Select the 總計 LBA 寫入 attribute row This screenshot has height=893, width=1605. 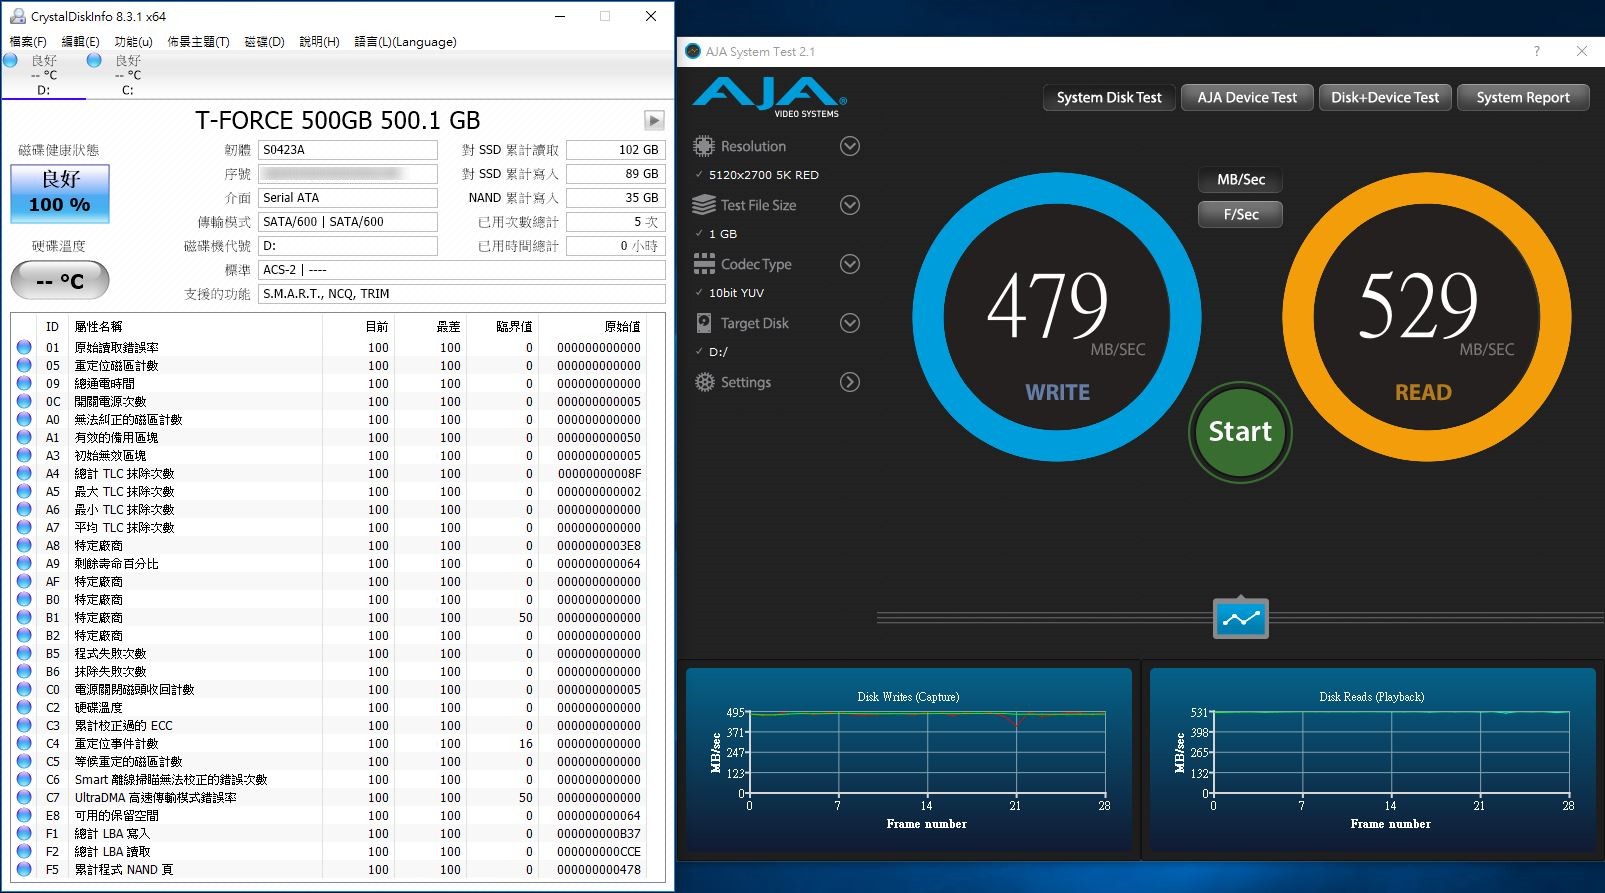pos(338,834)
